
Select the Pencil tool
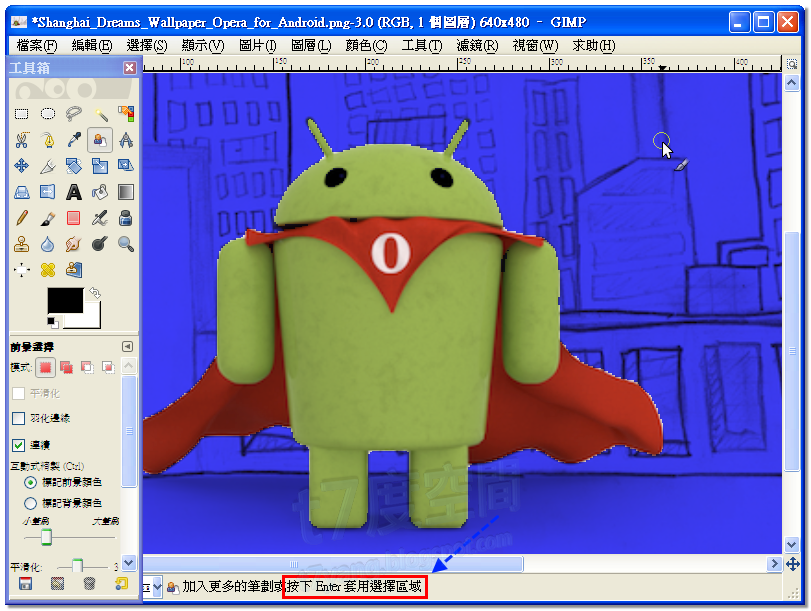click(x=21, y=218)
